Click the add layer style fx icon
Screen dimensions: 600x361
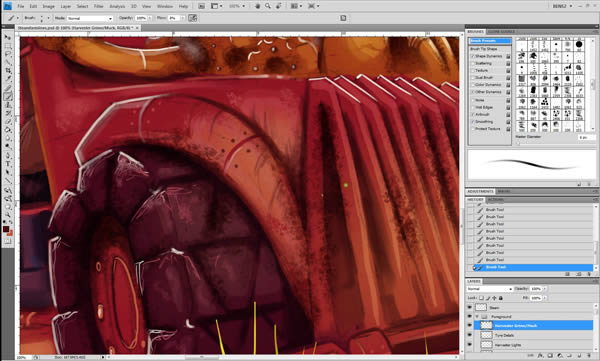[541, 356]
